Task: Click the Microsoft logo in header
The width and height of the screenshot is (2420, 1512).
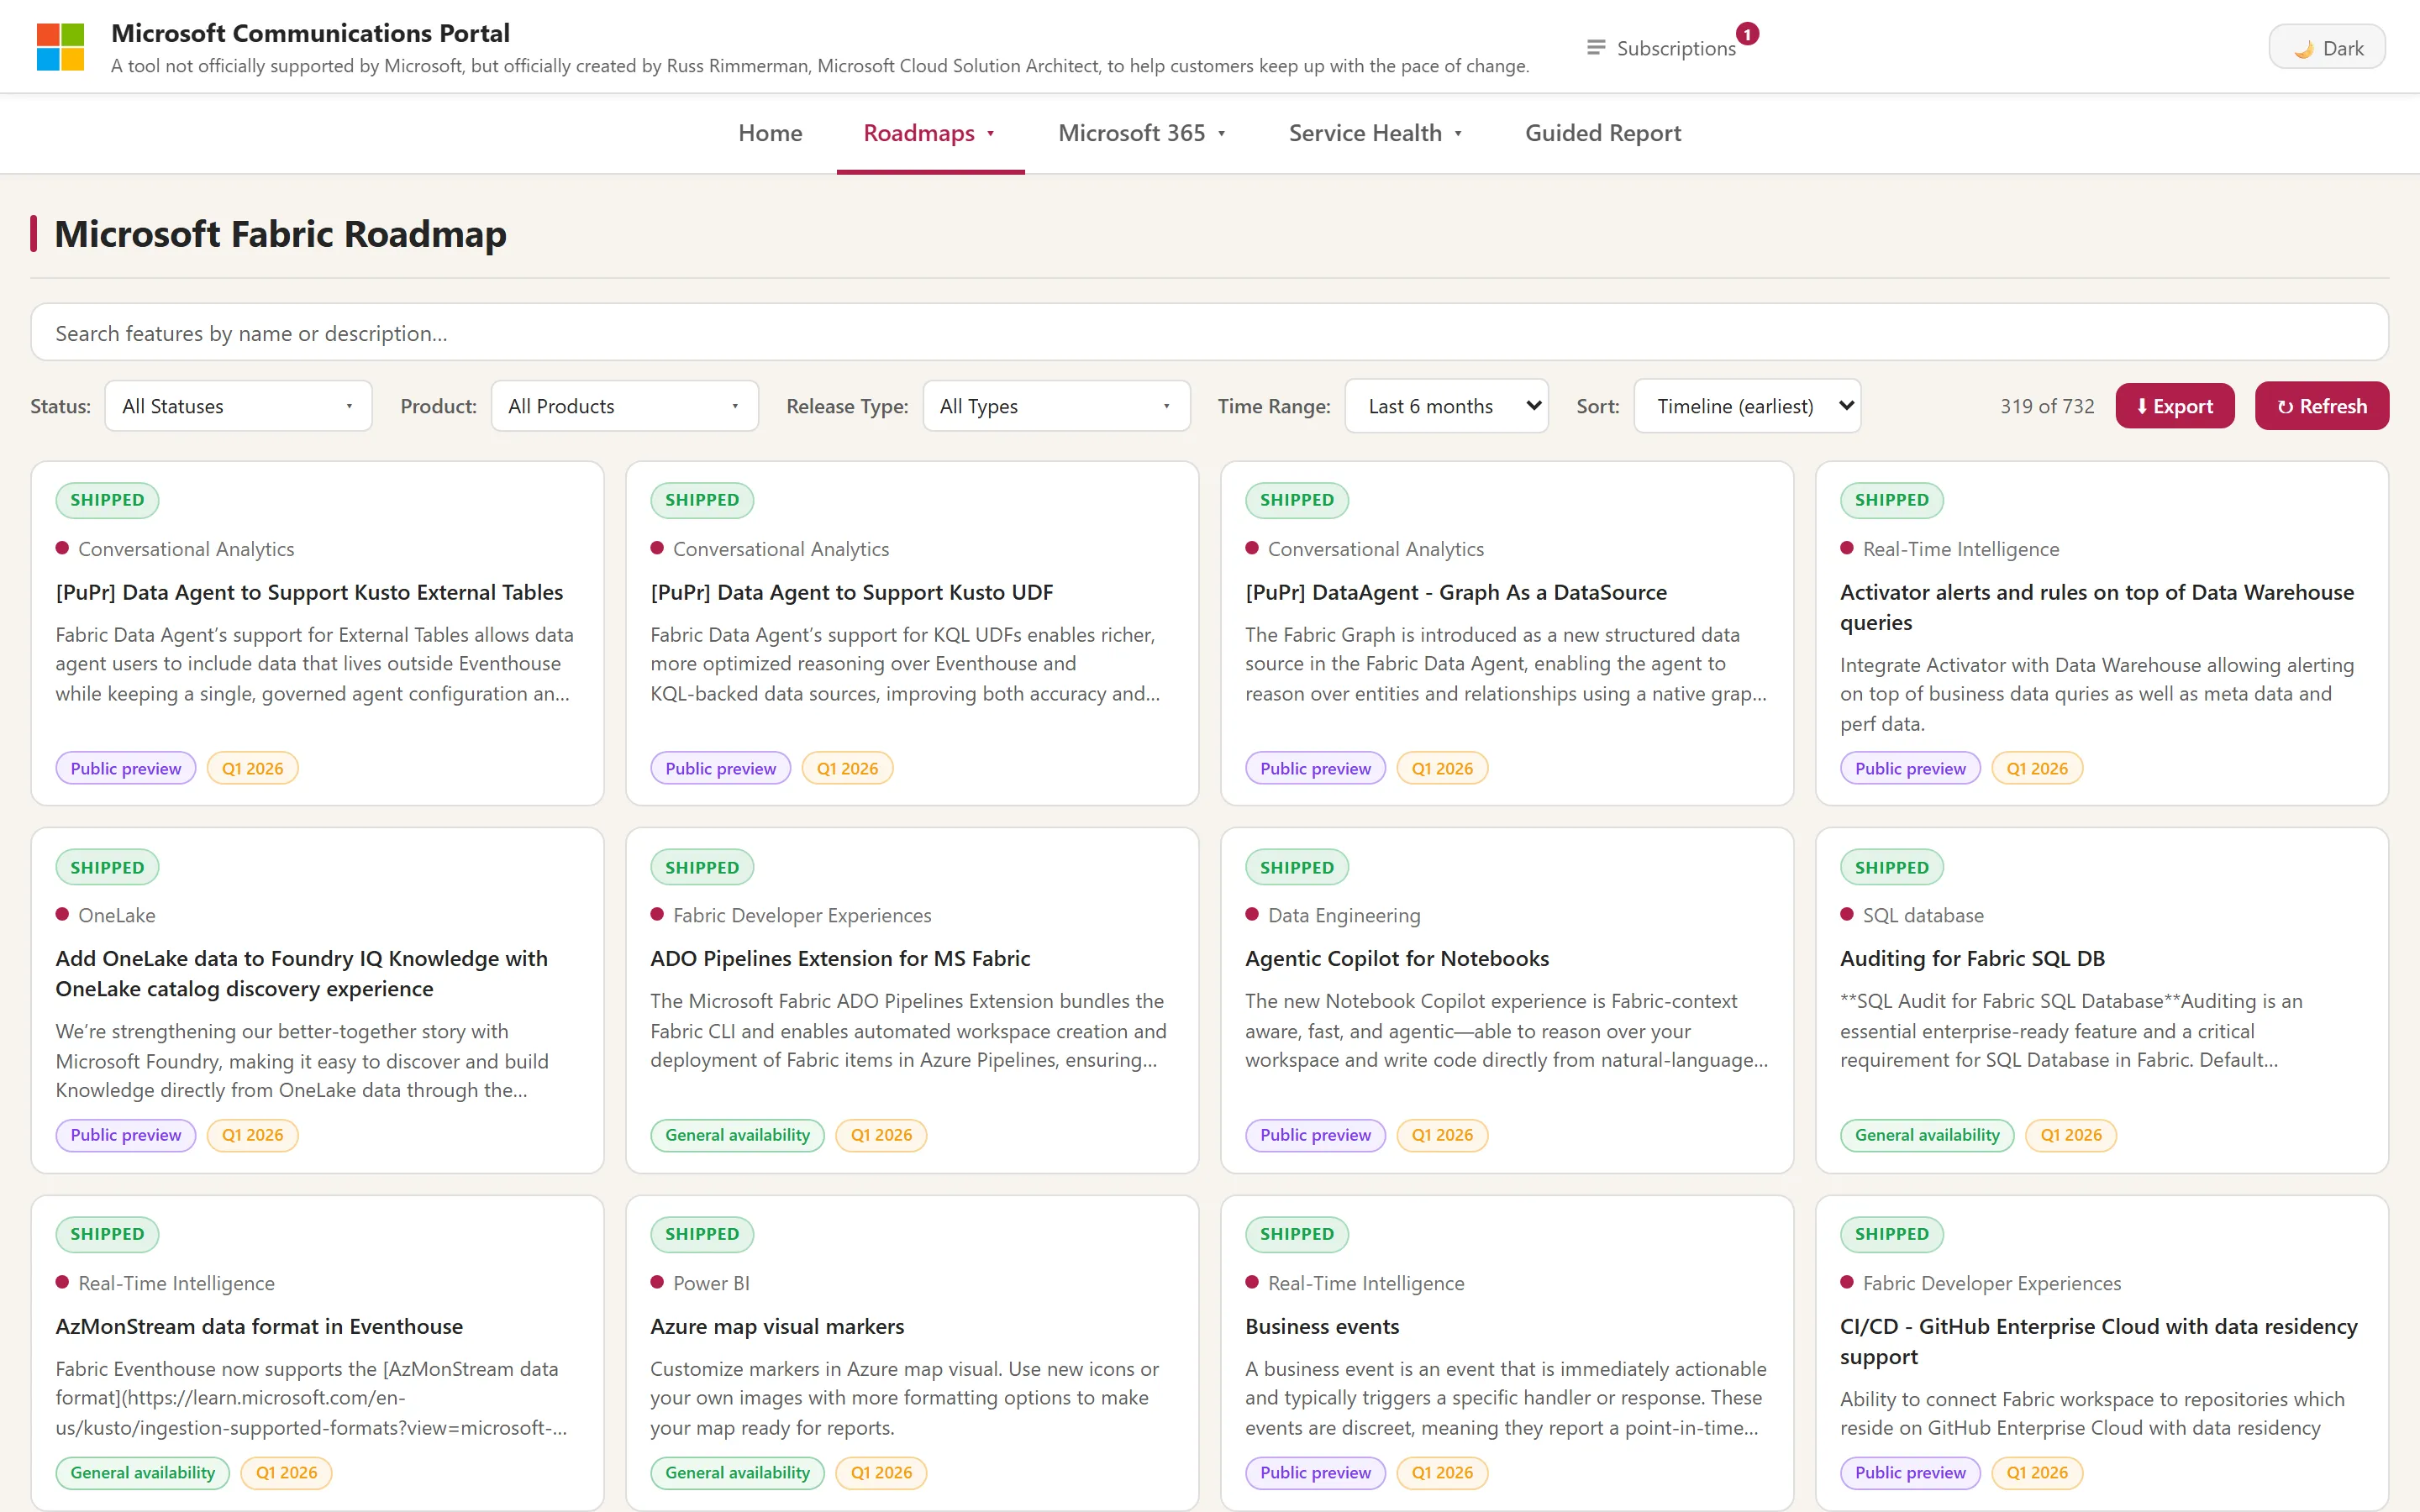Action: click(x=60, y=47)
